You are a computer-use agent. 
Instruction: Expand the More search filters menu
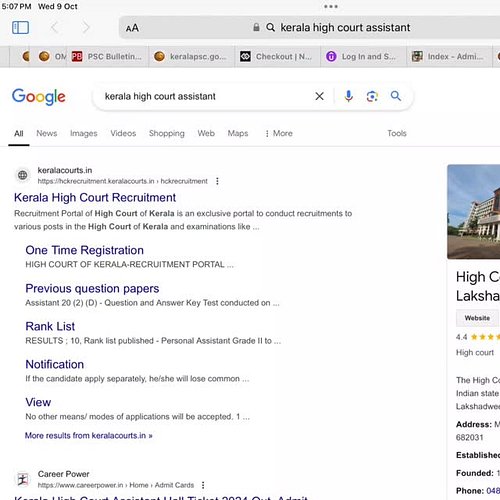click(279, 133)
